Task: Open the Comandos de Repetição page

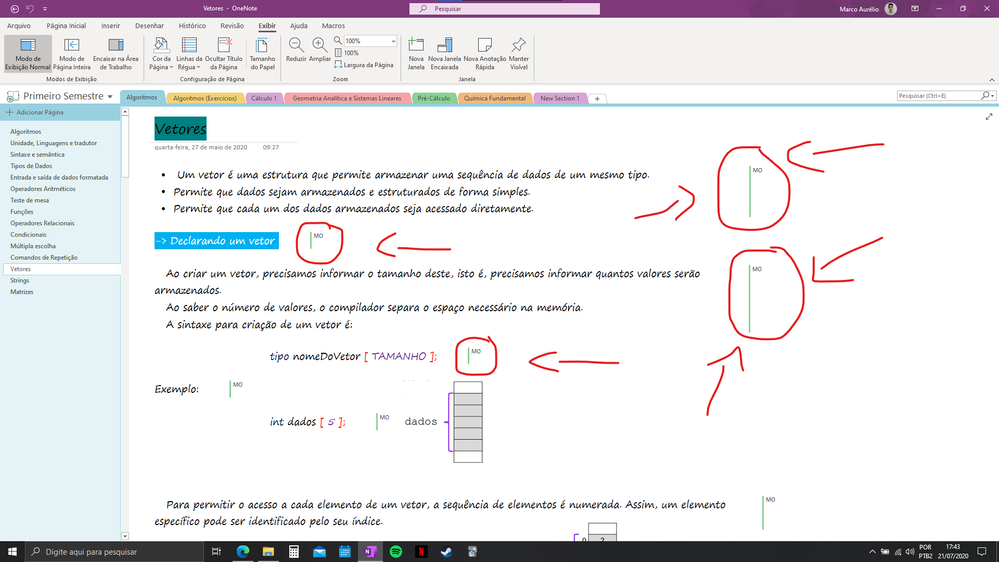Action: click(43, 257)
